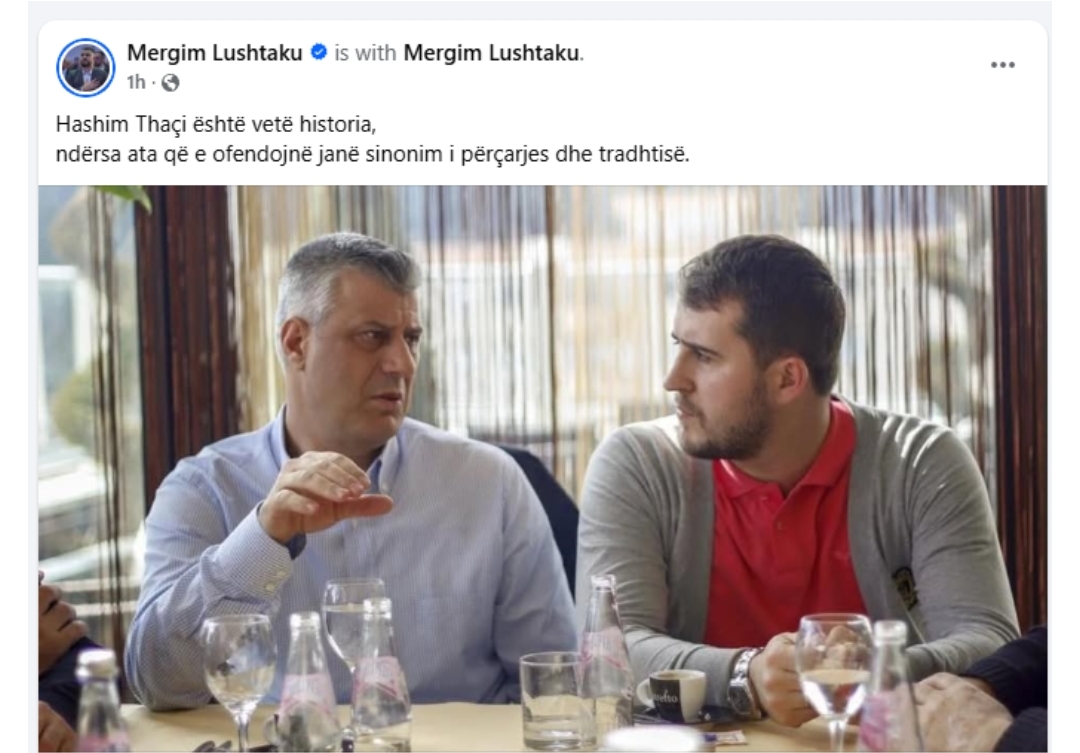
Task: Click the green plant leaf in the photo corner
Action: (x=131, y=196)
